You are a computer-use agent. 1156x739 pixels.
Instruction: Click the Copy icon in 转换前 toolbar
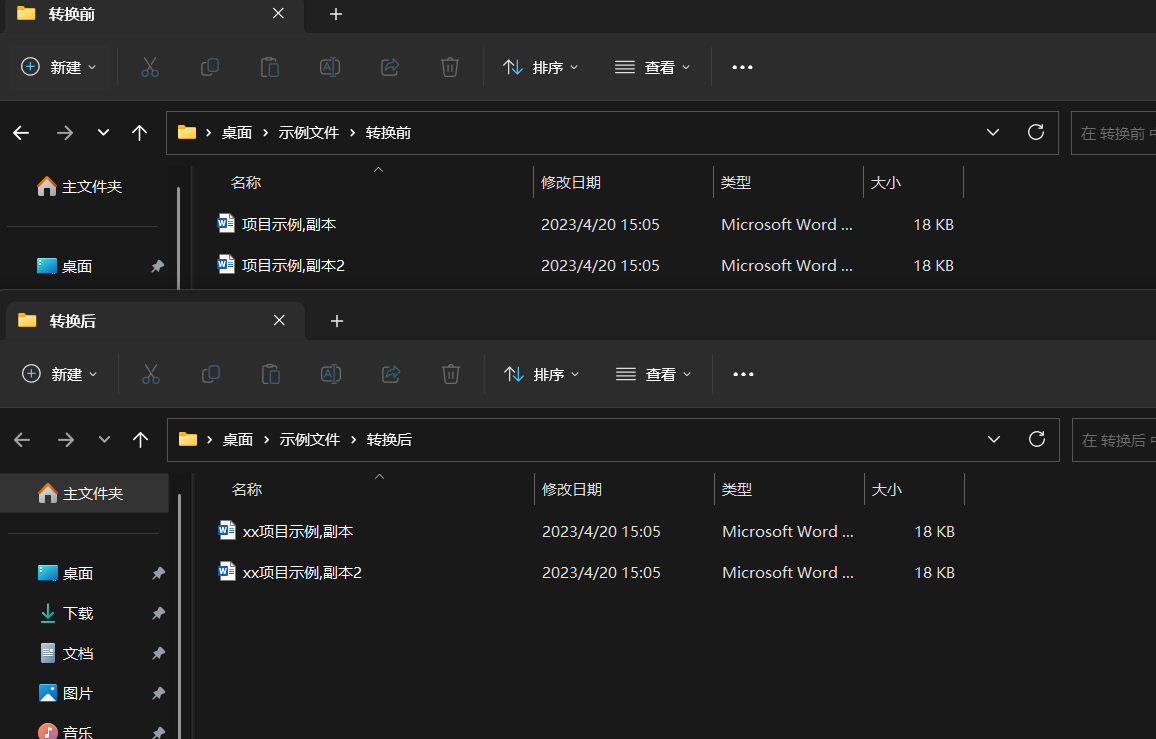pyautogui.click(x=209, y=67)
